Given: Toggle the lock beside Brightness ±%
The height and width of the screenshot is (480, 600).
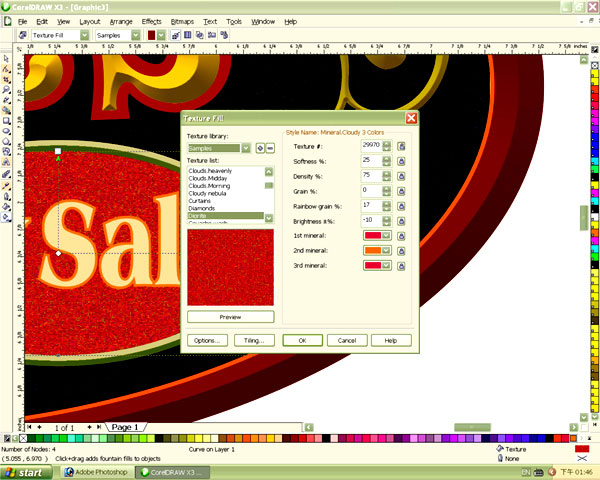Looking at the screenshot, I should click(x=401, y=221).
